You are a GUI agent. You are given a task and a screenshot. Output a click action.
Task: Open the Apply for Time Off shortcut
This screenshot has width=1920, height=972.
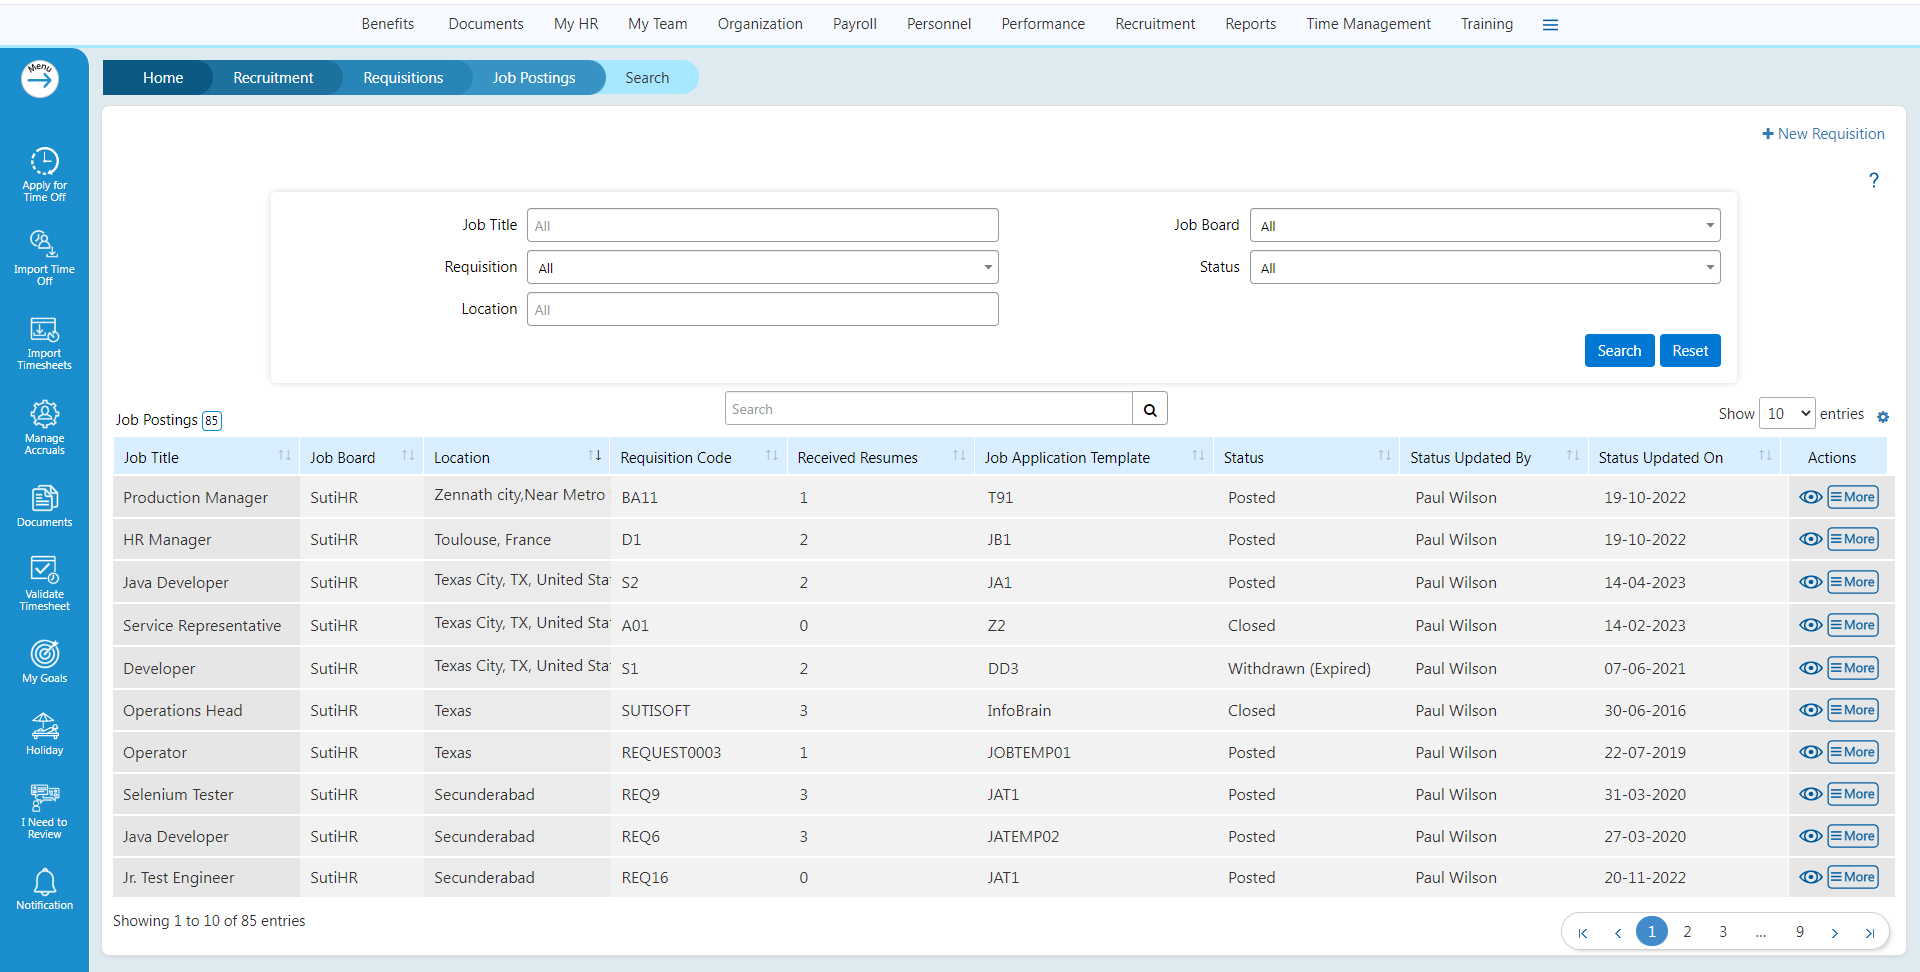point(44,174)
